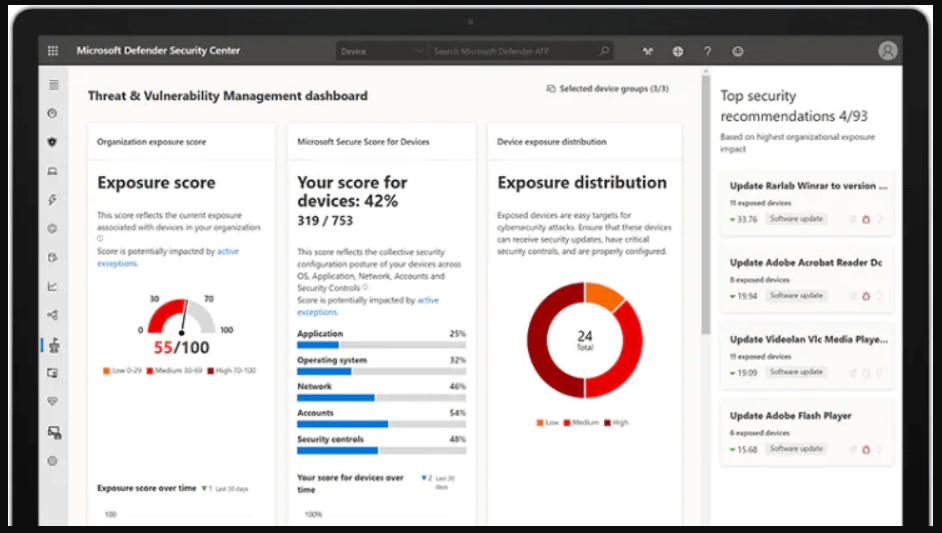Click the 19.09 impact value
This screenshot has width=942, height=533.
click(747, 373)
